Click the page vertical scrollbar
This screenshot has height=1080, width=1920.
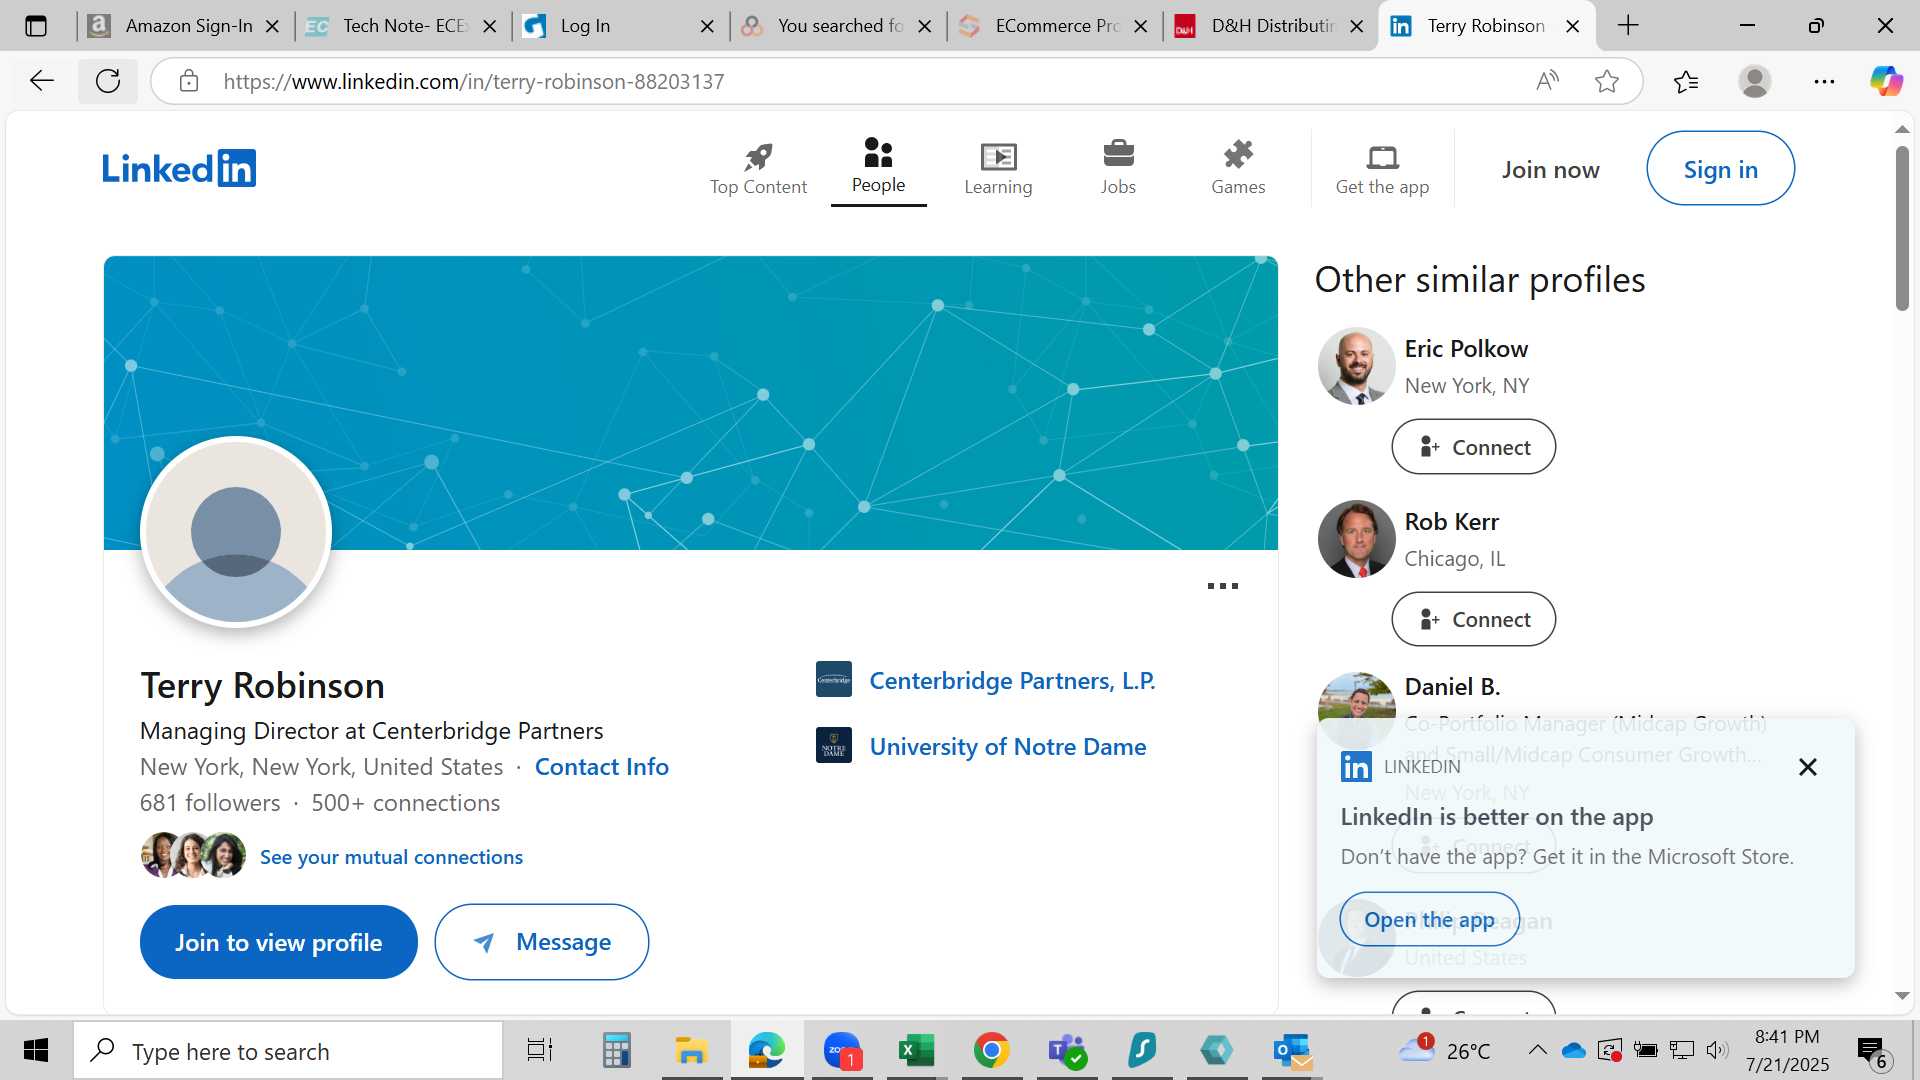(x=1902, y=228)
